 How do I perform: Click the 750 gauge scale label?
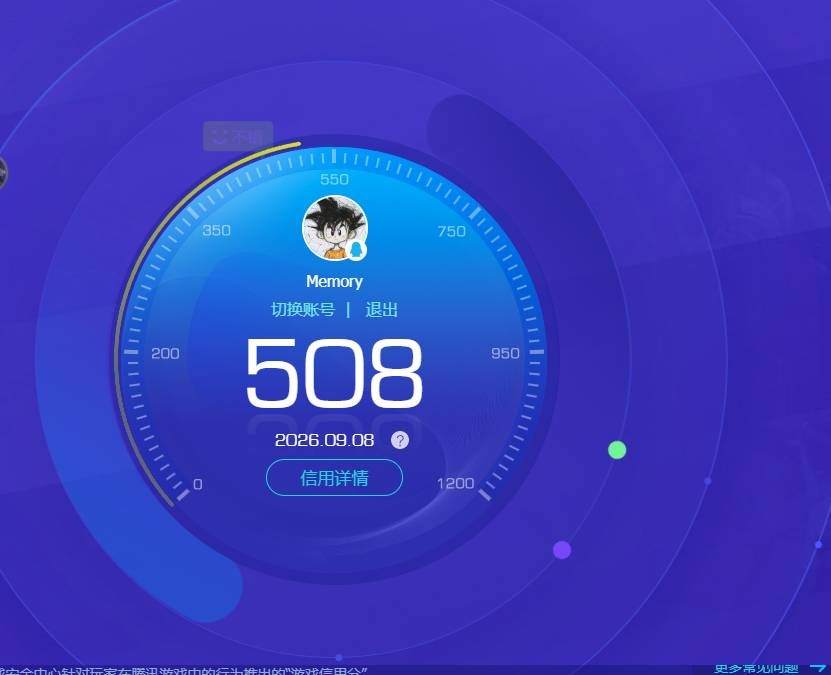pos(452,232)
